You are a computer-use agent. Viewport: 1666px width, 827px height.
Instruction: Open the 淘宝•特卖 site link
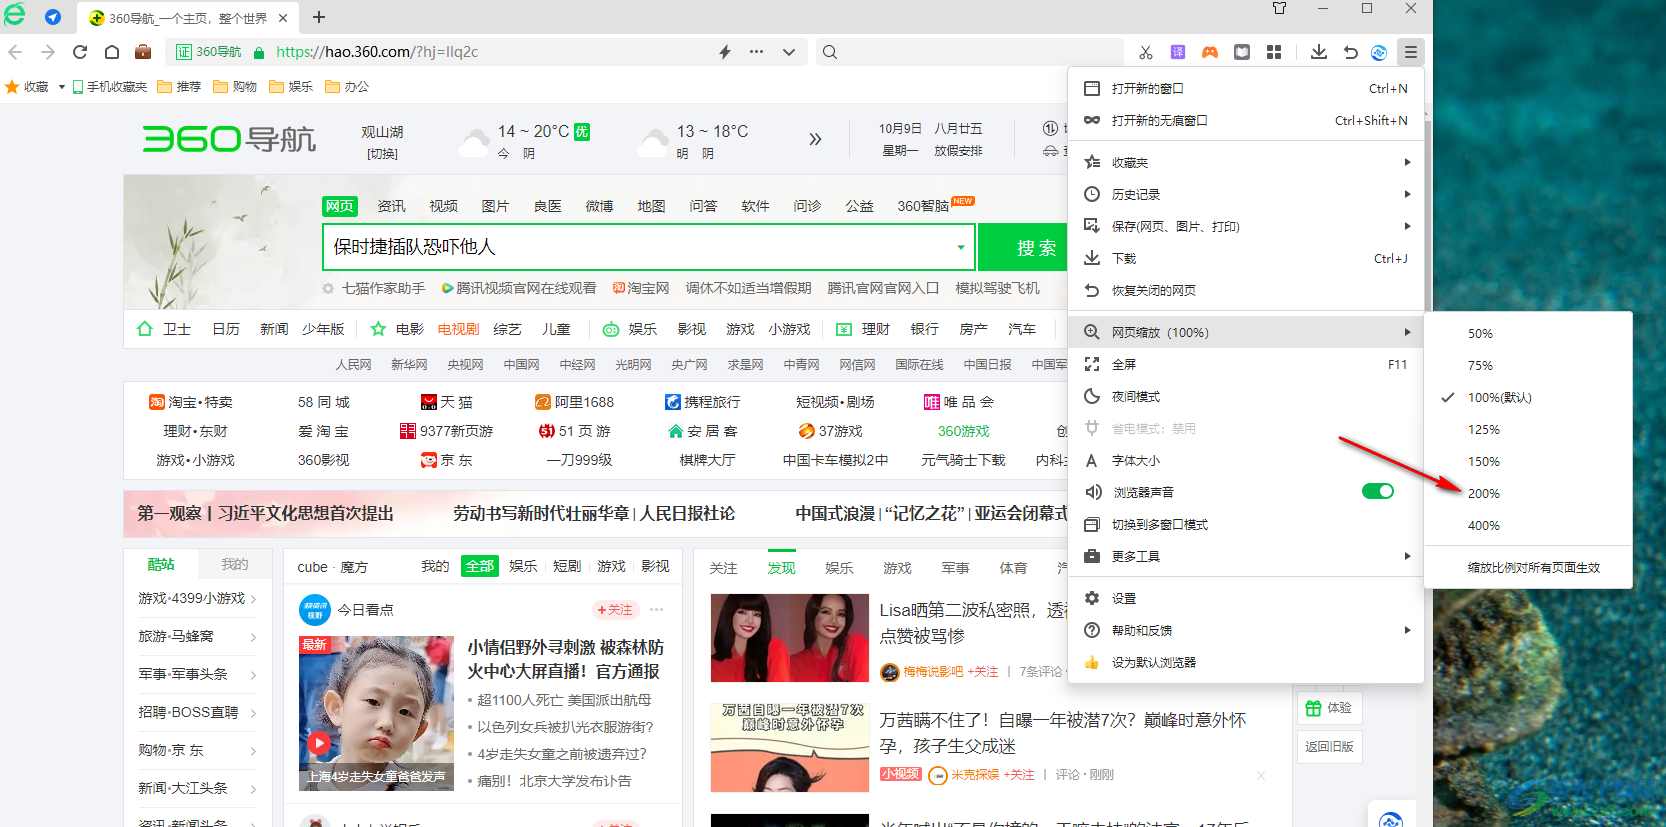(191, 402)
